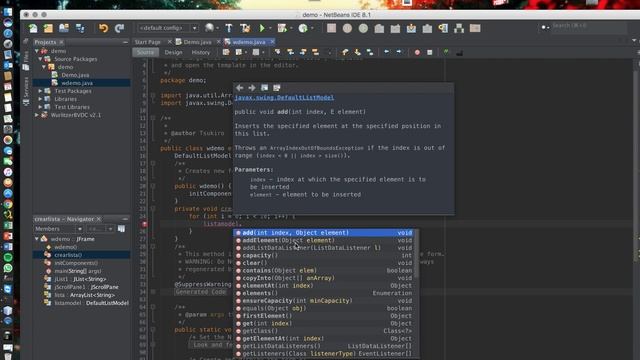Click the square stop icon in editor toolbar
640x360 pixels.
coord(429,52)
